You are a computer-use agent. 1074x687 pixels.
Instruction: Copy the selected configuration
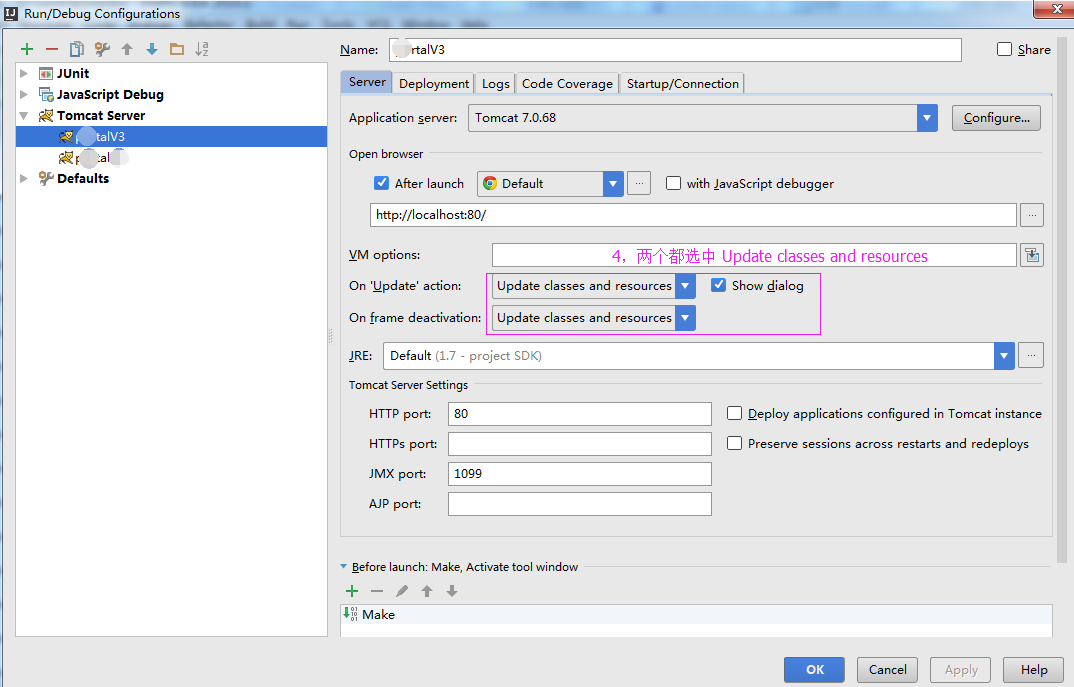point(77,49)
